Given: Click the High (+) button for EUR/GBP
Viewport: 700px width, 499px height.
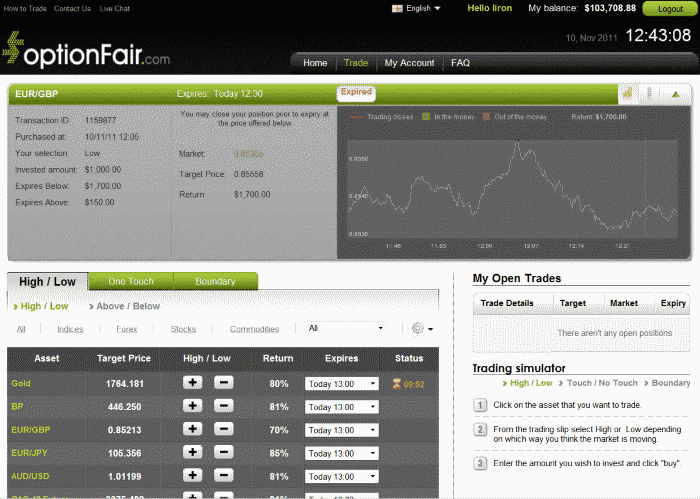Looking at the screenshot, I should coord(193,430).
